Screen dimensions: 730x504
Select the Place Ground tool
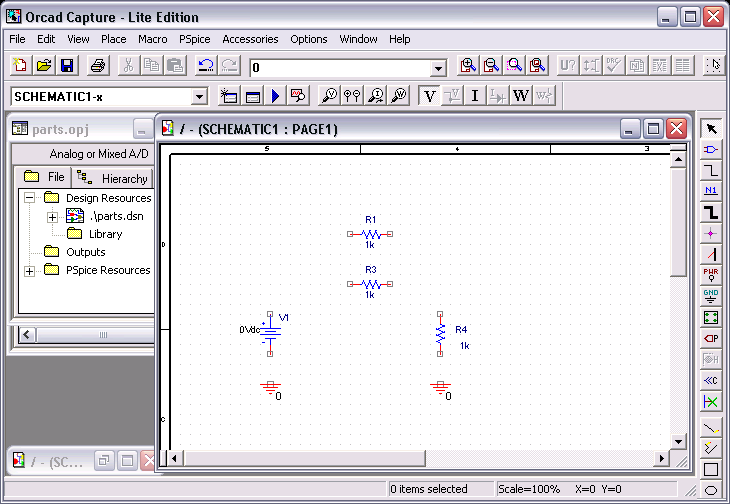point(711,295)
